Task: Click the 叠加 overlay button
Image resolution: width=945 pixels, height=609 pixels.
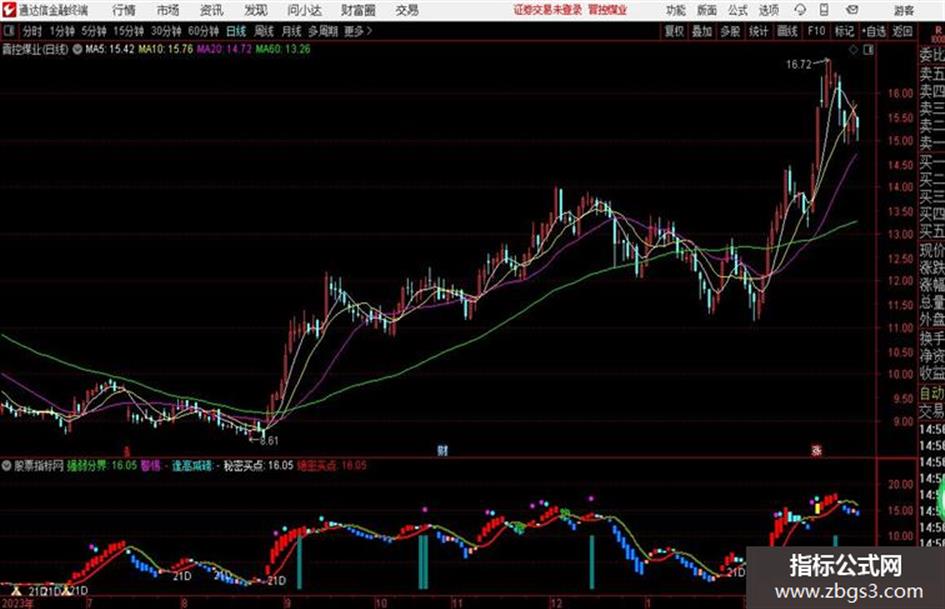Action: coord(702,31)
